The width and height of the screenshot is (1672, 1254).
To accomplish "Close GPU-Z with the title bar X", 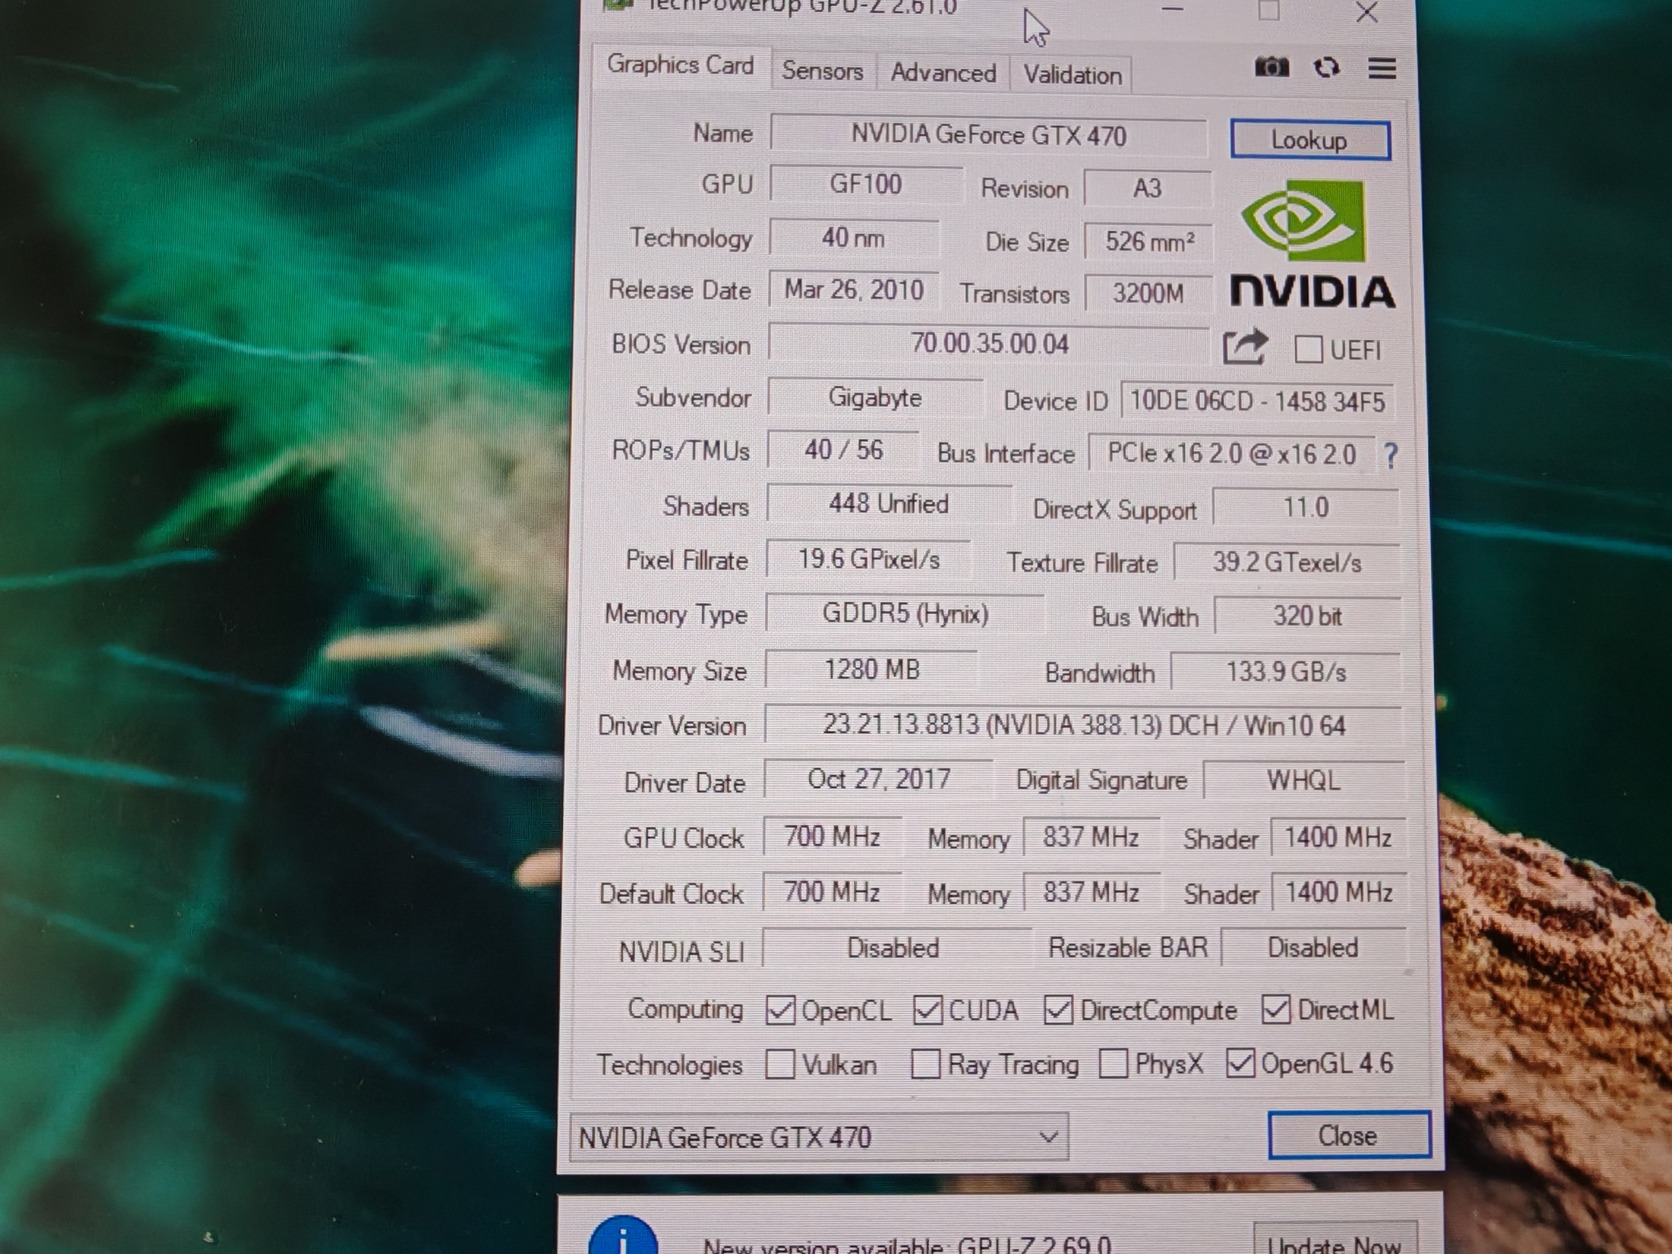I will [x=1366, y=13].
